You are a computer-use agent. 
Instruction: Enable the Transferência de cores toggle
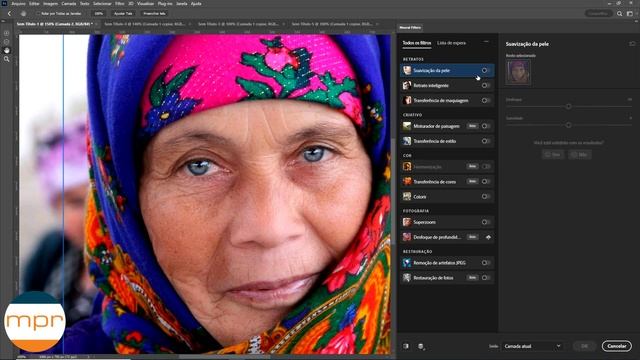coord(485,181)
